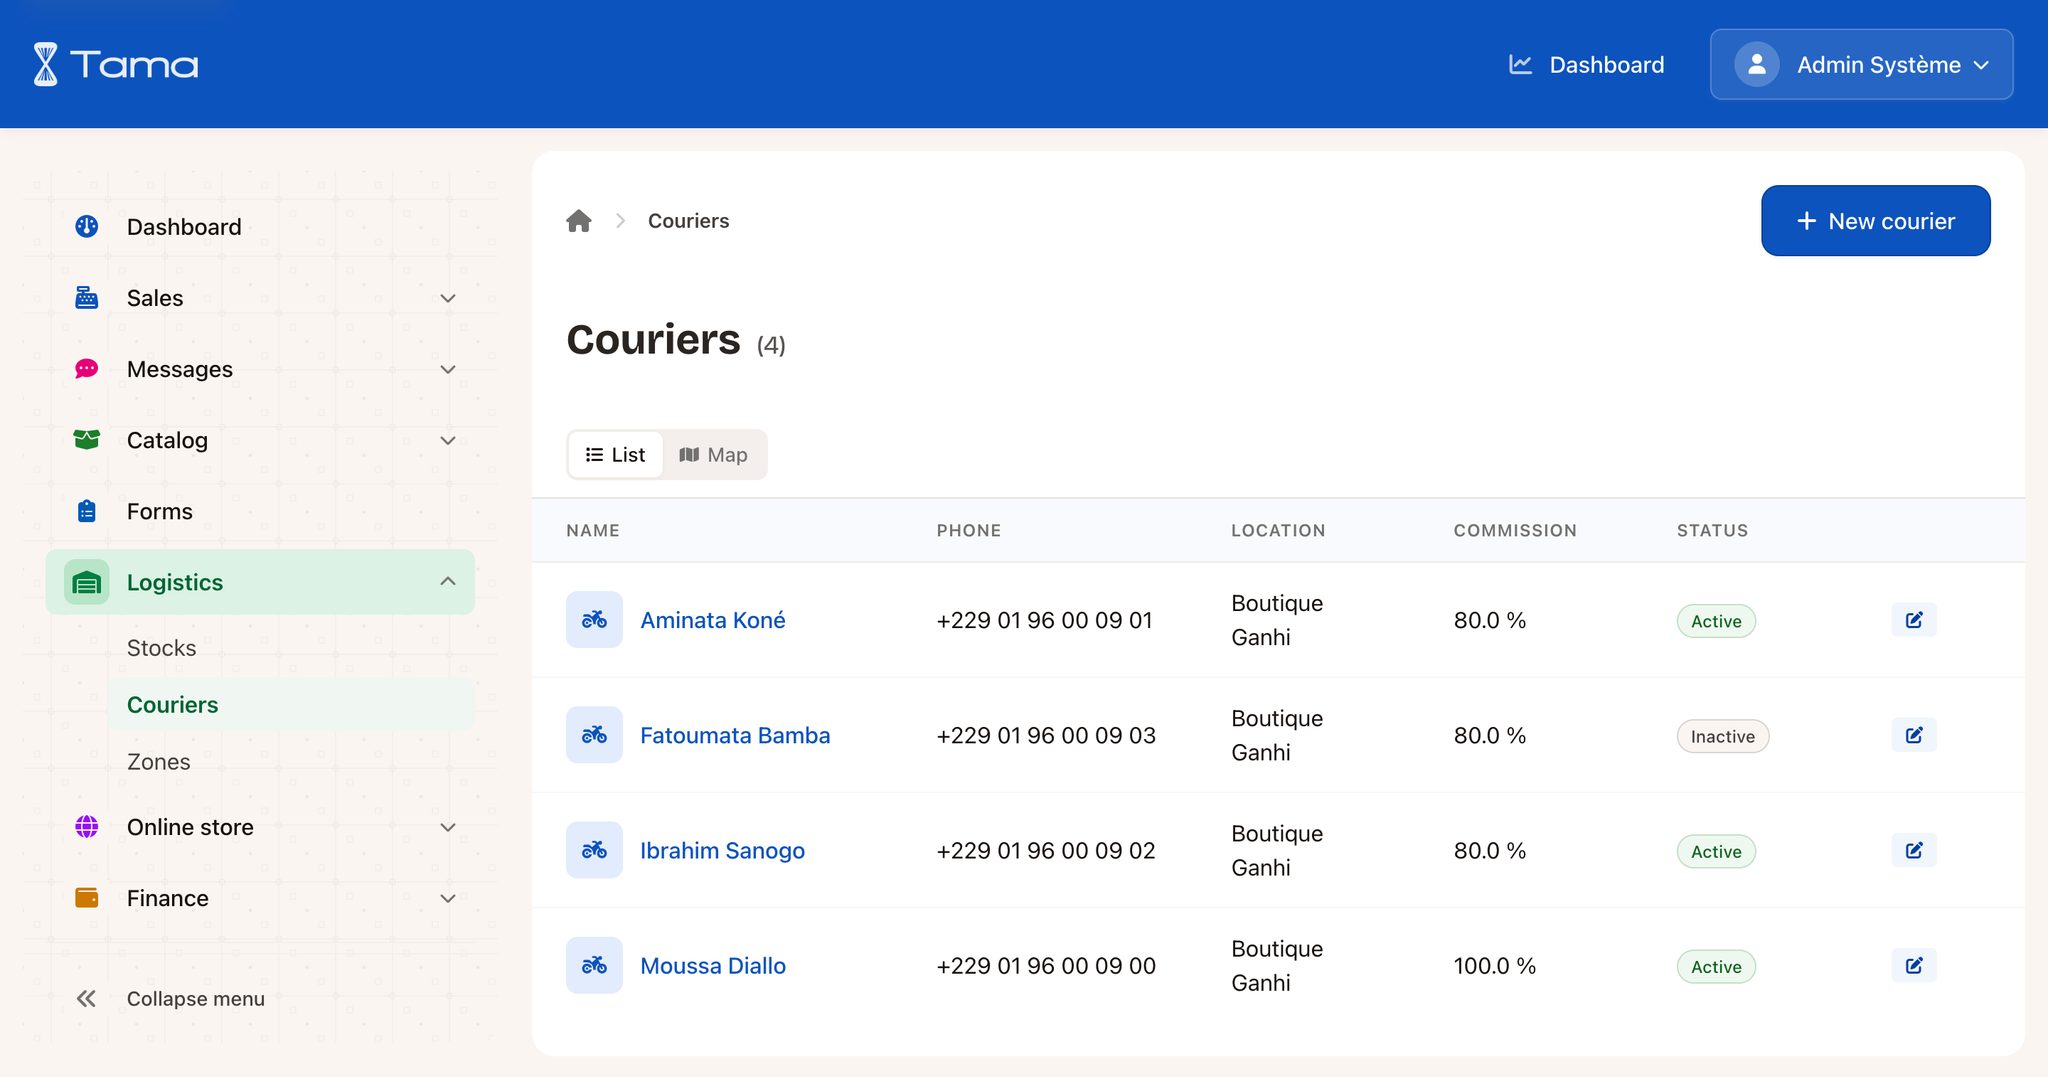Click motorcycle icon beside Aminata Koné

coord(594,620)
